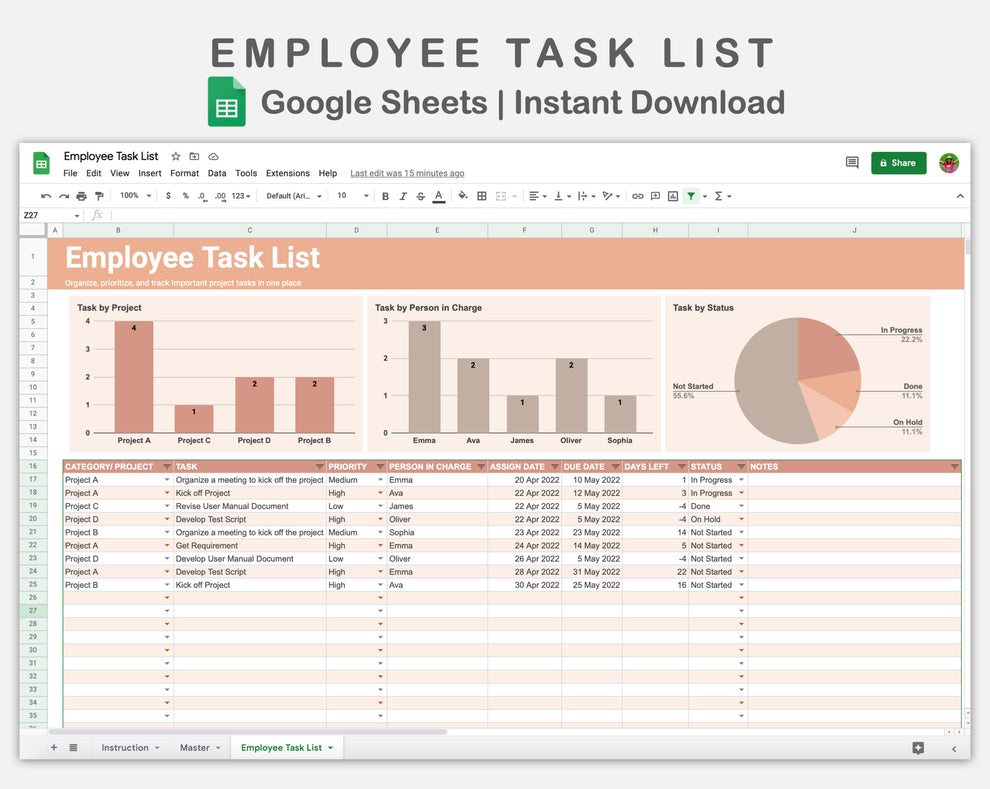
Task: Select the borders icon in the toolbar
Action: coord(483,196)
